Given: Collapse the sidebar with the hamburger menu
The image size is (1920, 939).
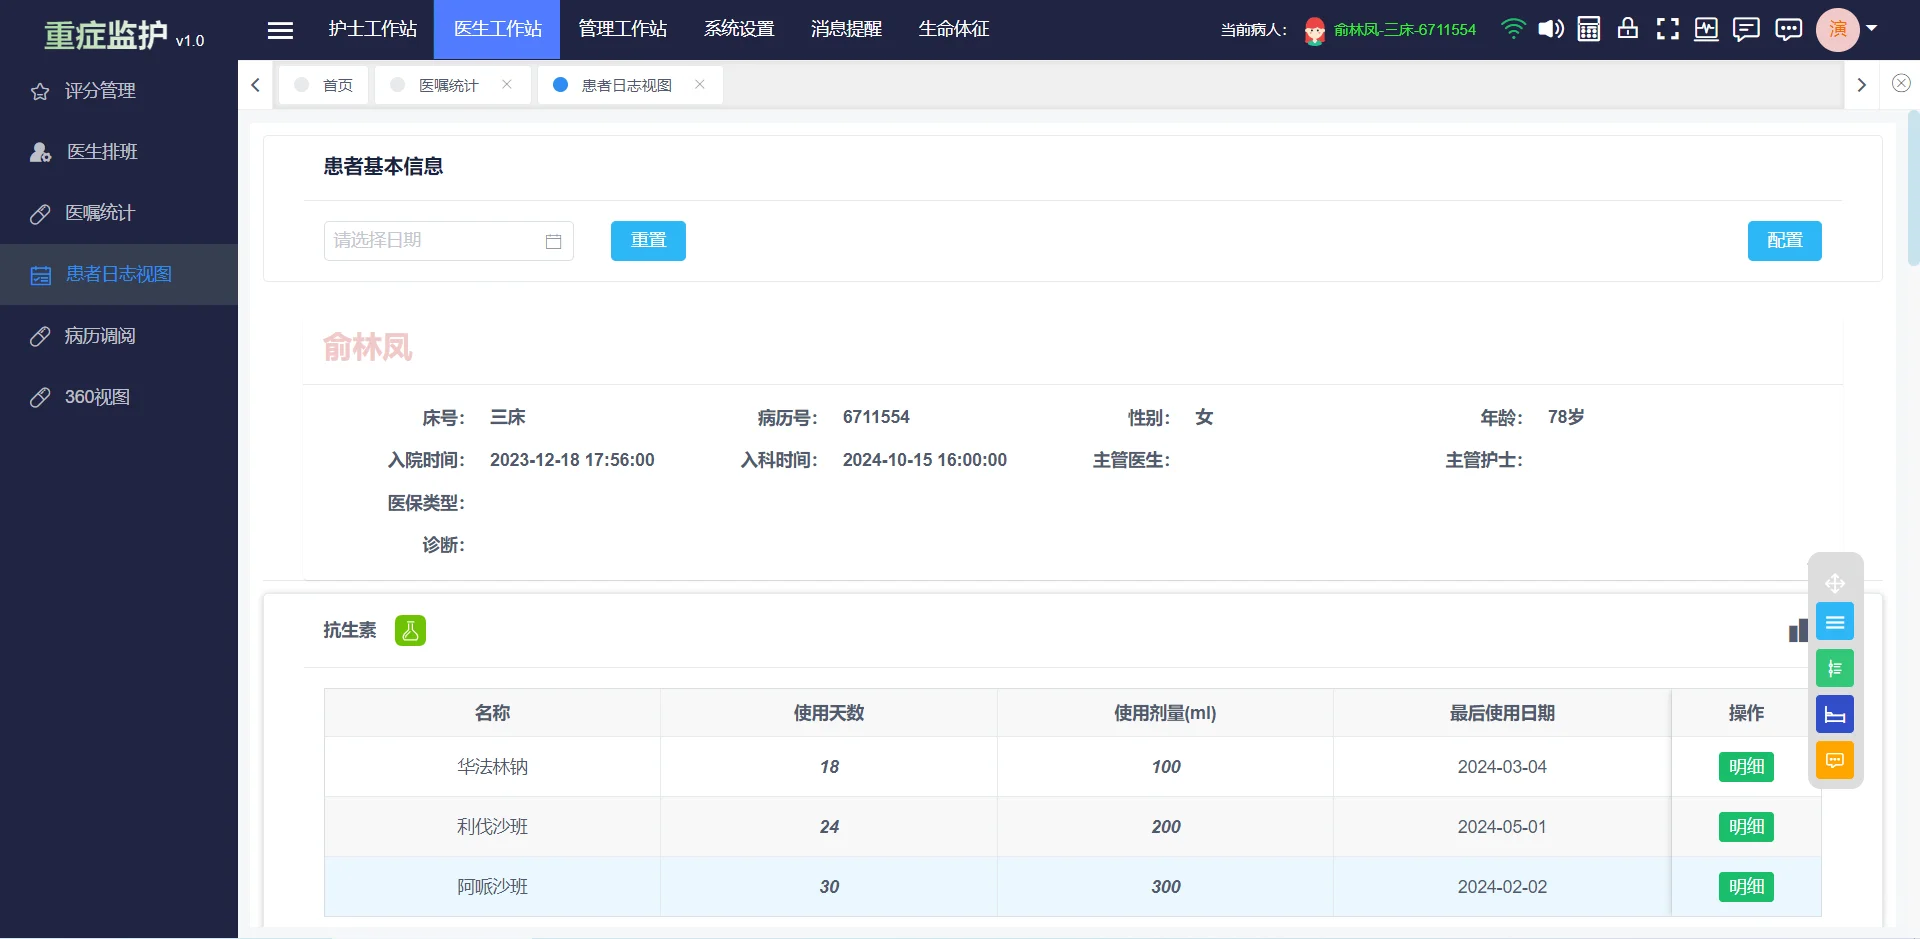Looking at the screenshot, I should click(x=280, y=29).
